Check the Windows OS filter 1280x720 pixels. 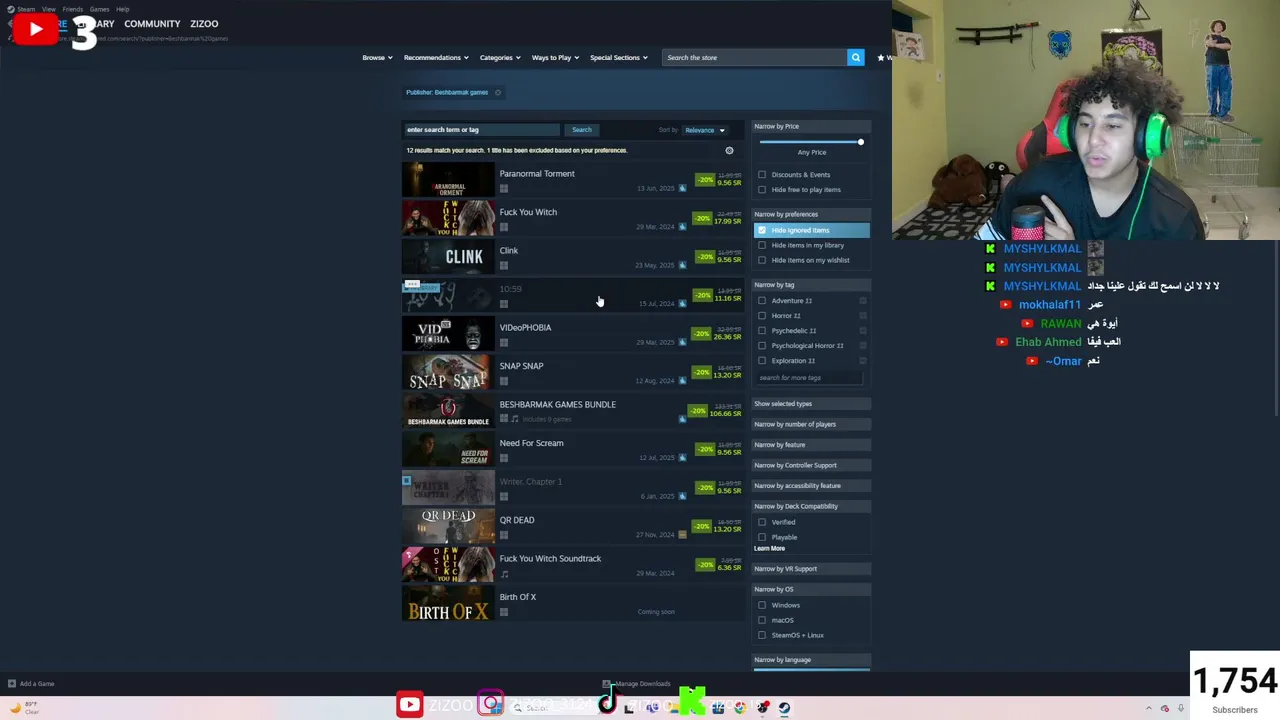(x=762, y=605)
